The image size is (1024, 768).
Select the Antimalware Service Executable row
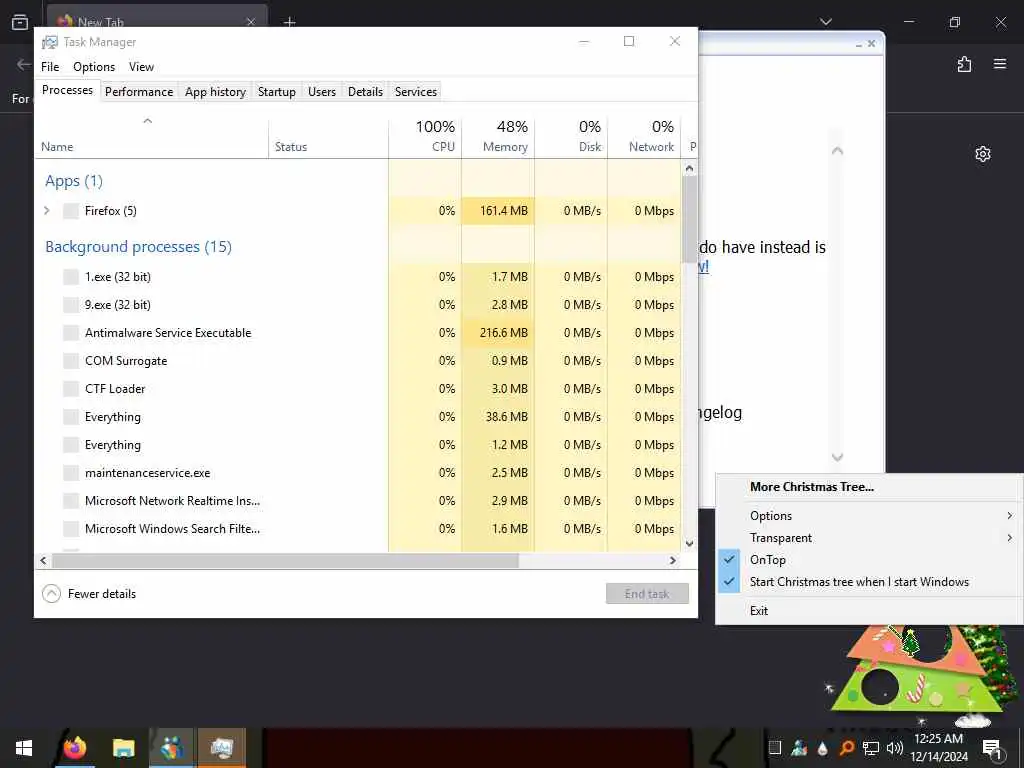click(x=358, y=333)
